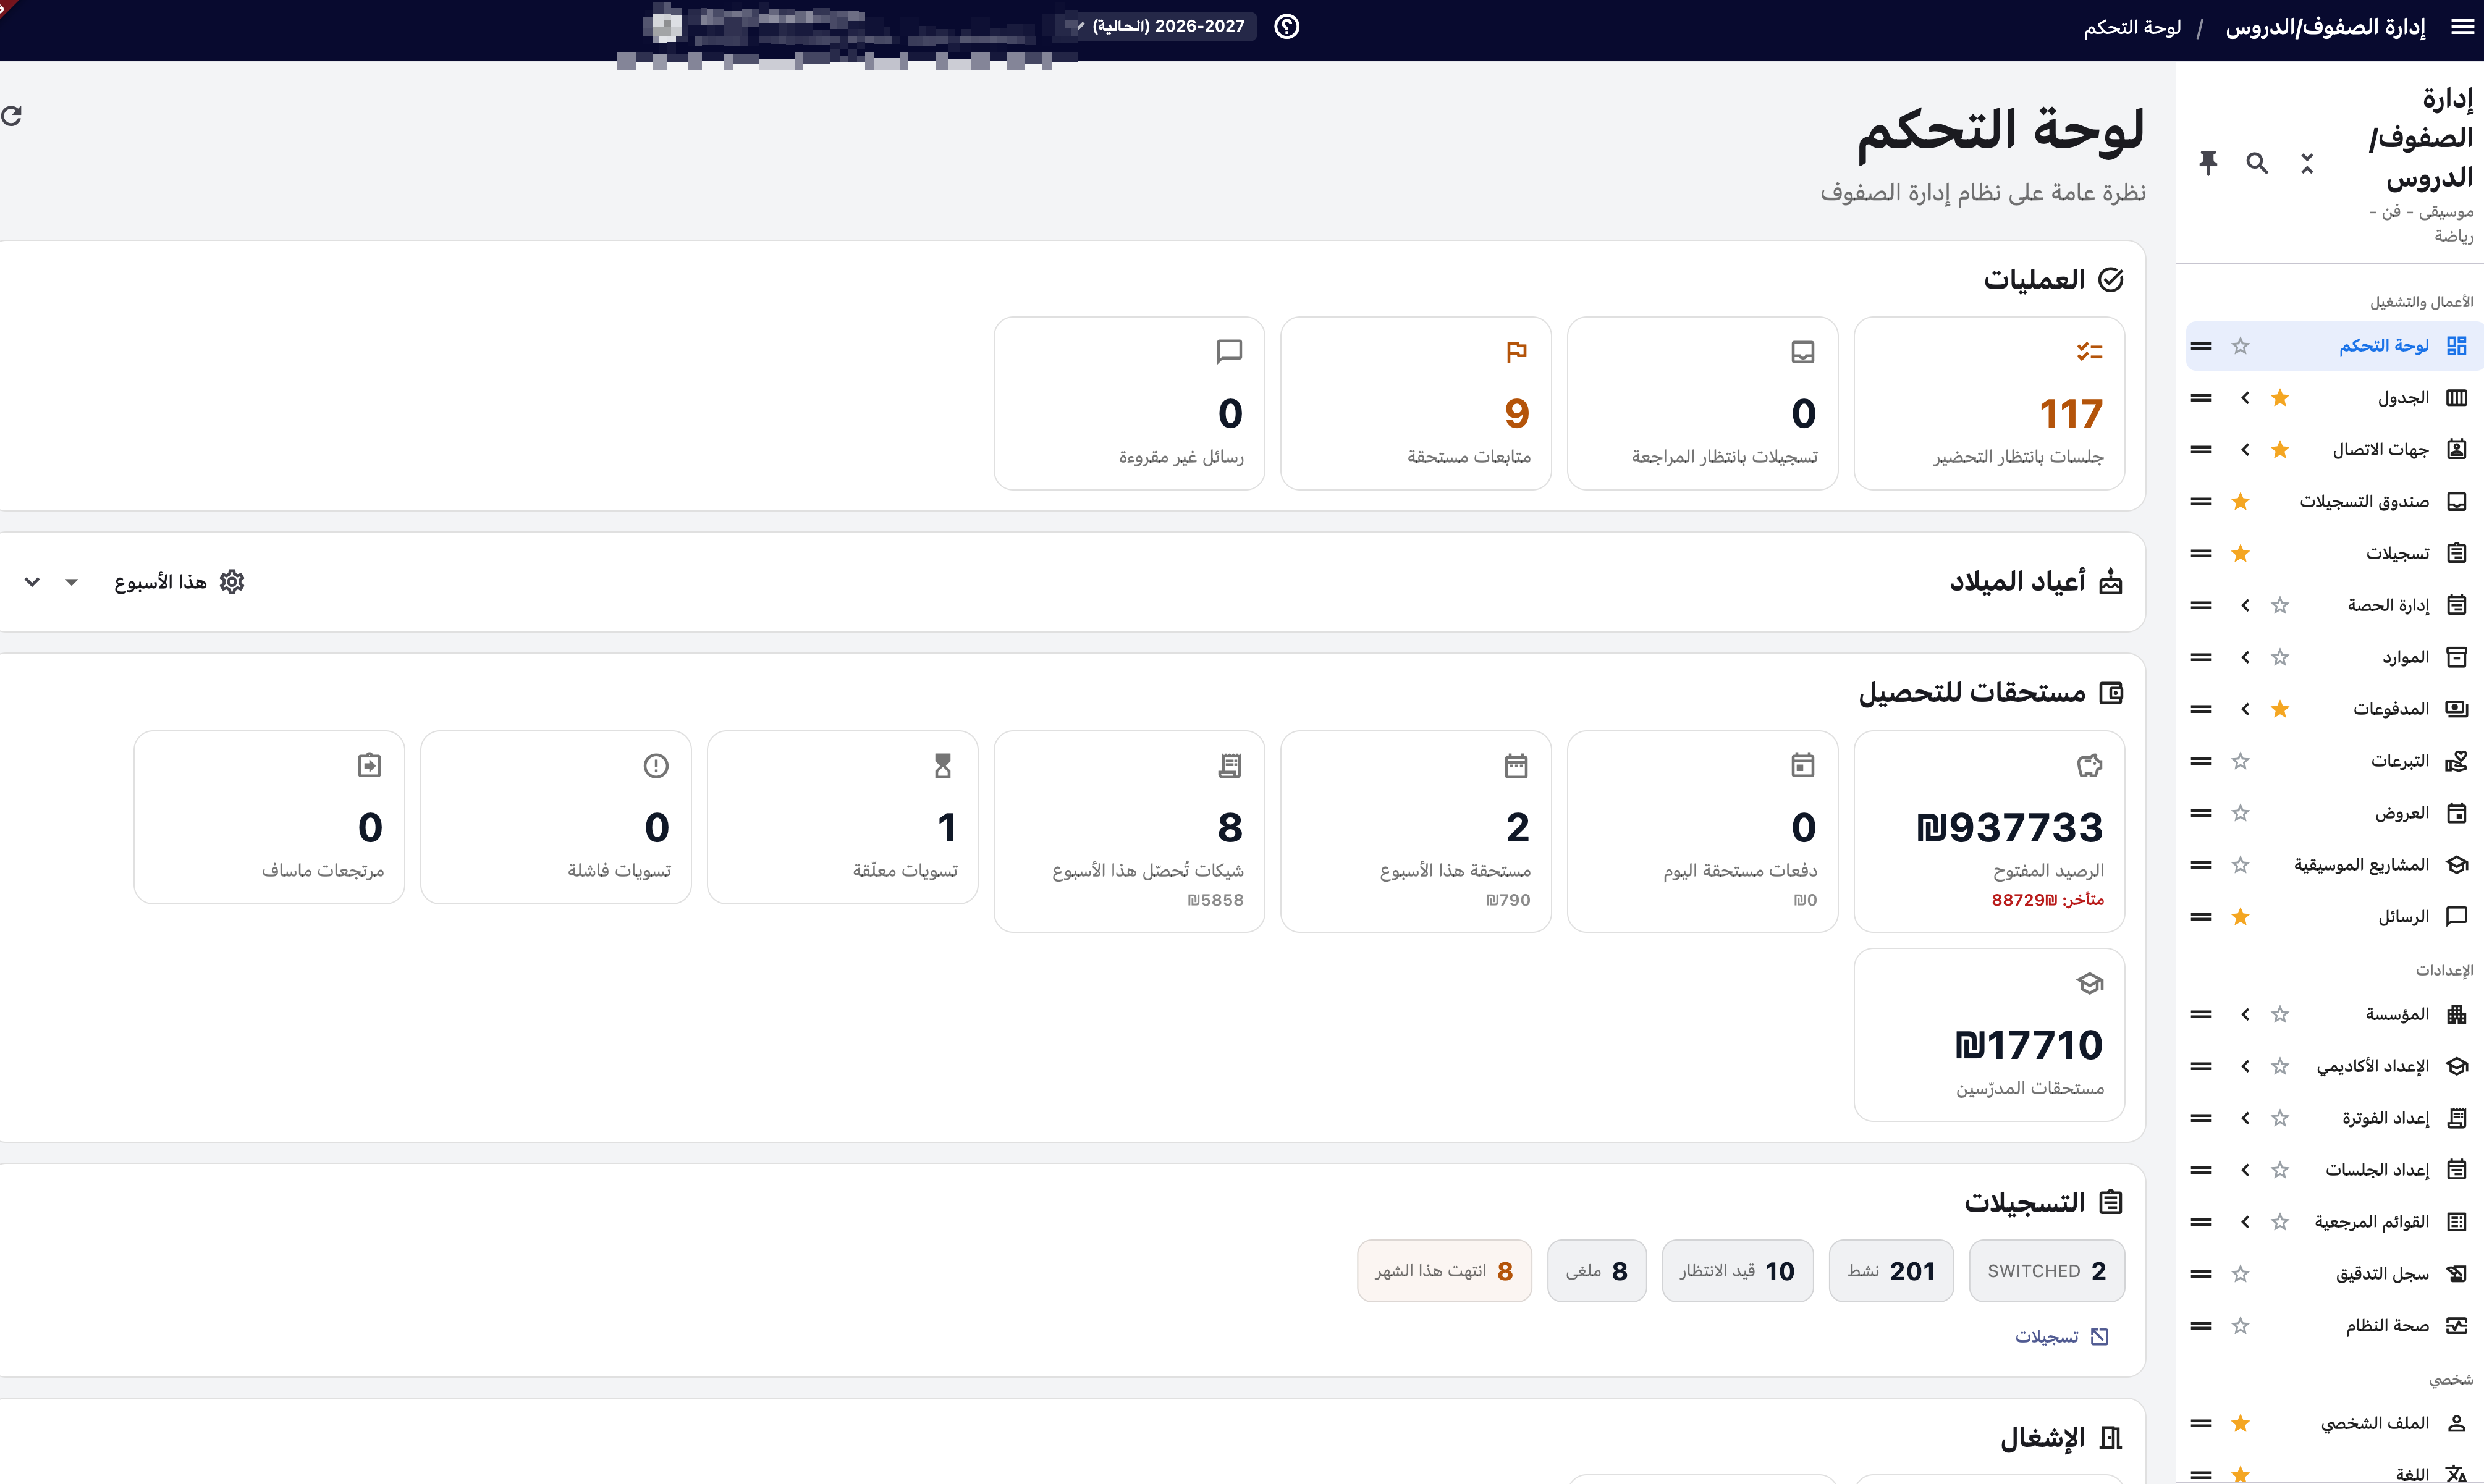Open pending settlements card
The width and height of the screenshot is (2484, 1484).
(842, 818)
